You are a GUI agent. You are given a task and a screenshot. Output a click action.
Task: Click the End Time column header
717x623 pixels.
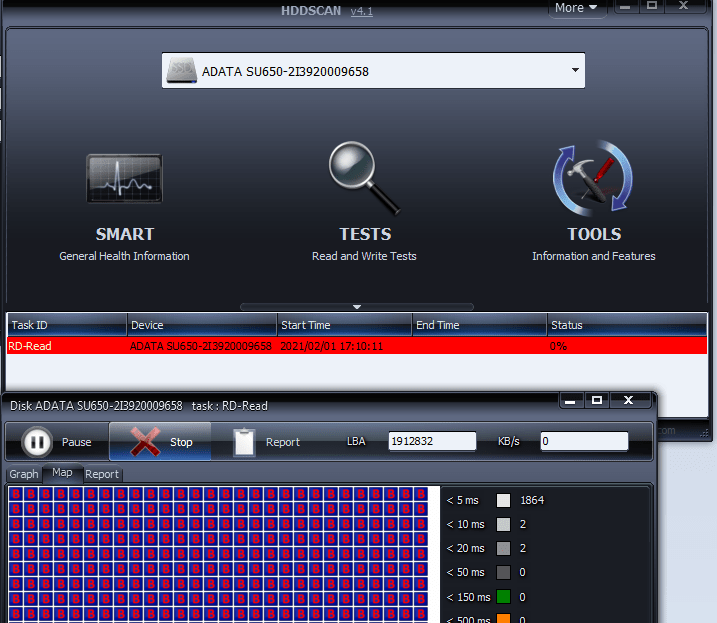click(479, 325)
